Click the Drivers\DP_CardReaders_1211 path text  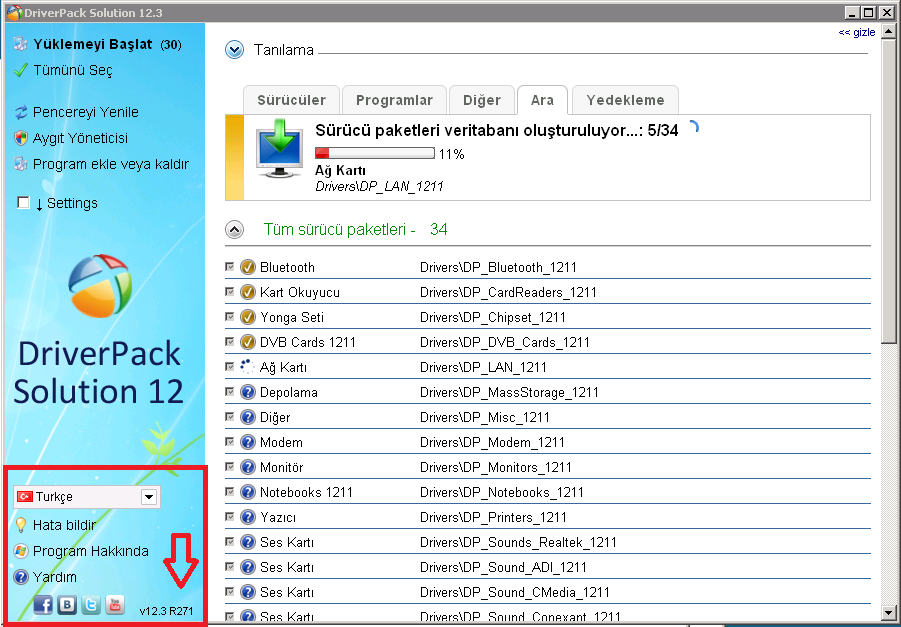509,293
